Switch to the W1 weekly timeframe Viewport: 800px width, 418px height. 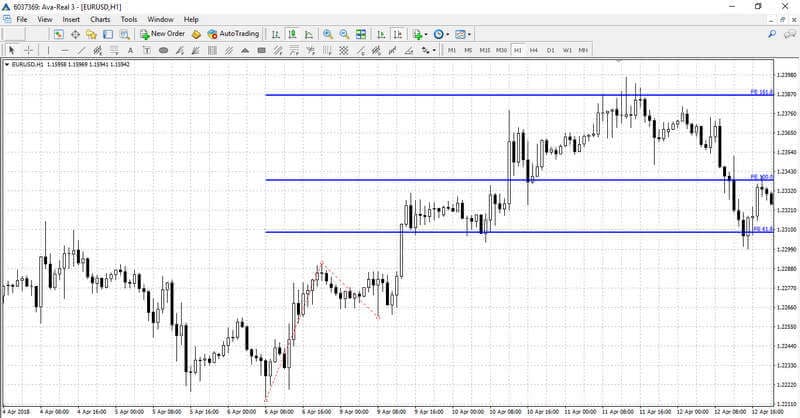[x=567, y=50]
